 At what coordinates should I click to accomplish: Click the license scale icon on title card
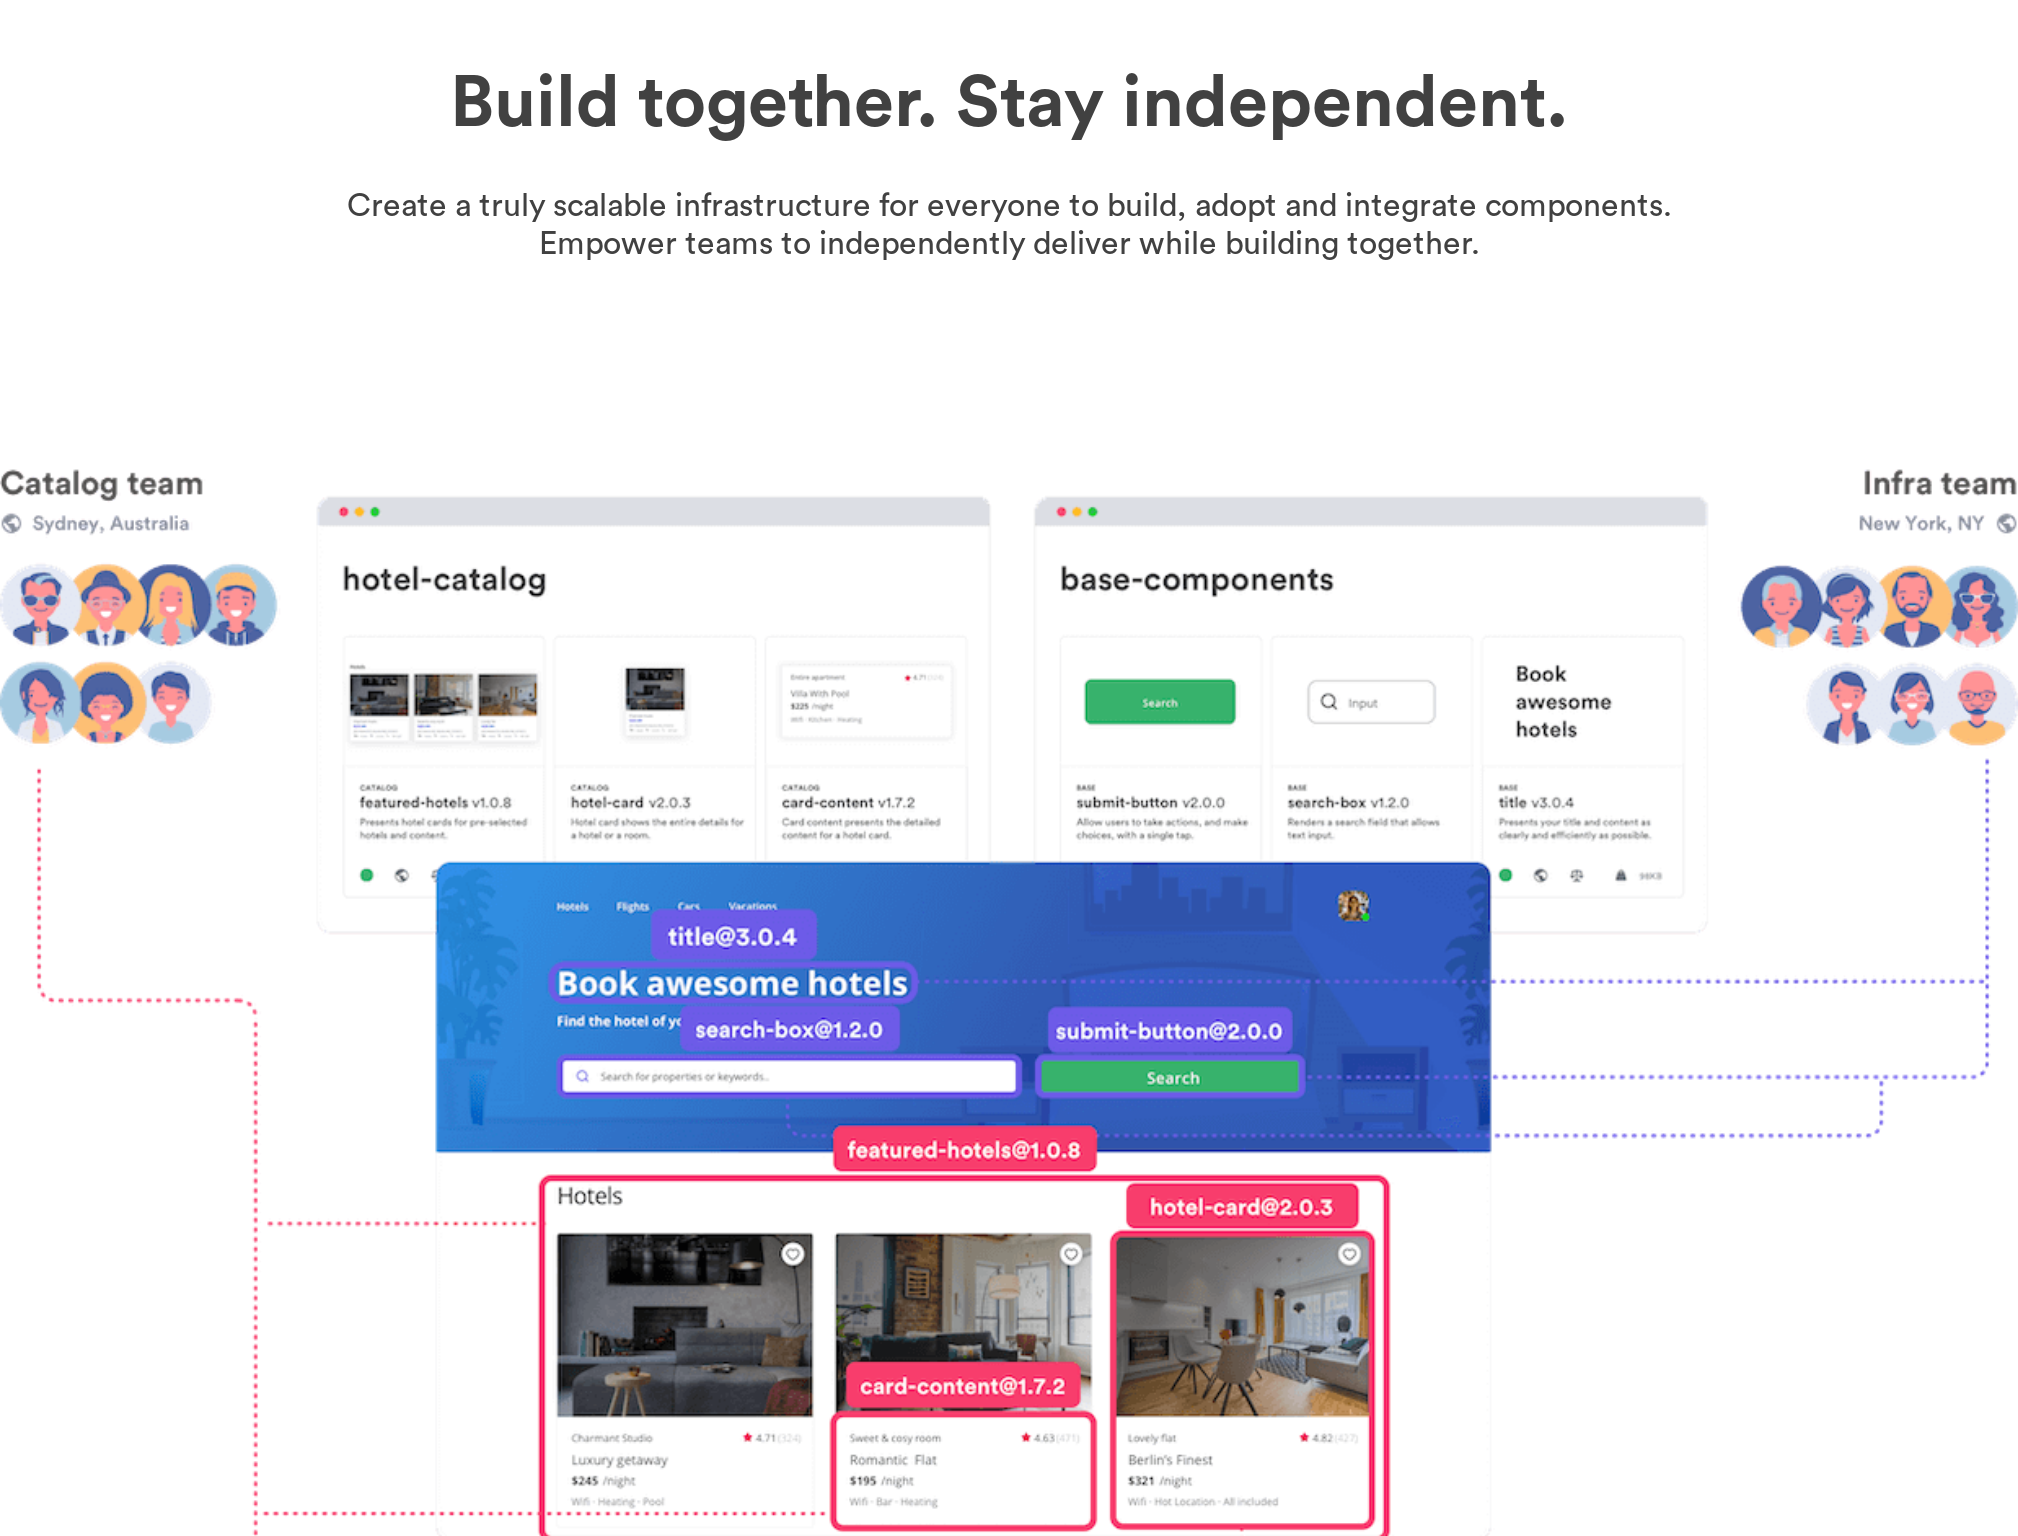click(x=1577, y=875)
